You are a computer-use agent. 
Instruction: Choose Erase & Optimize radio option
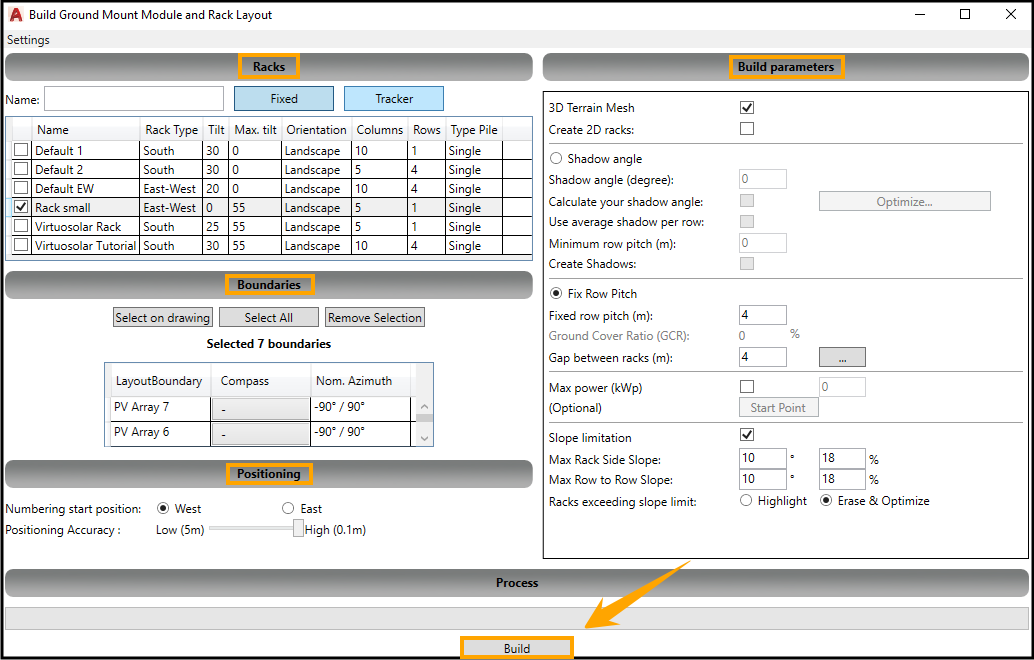[x=826, y=500]
